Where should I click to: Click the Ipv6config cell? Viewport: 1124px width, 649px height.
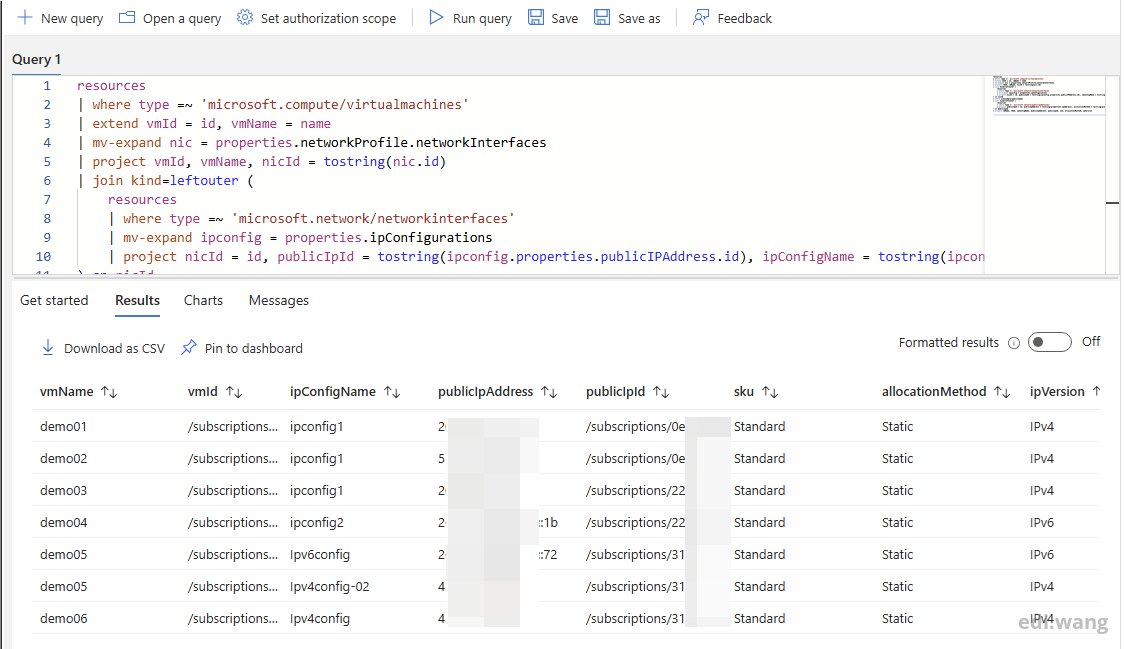(320, 555)
